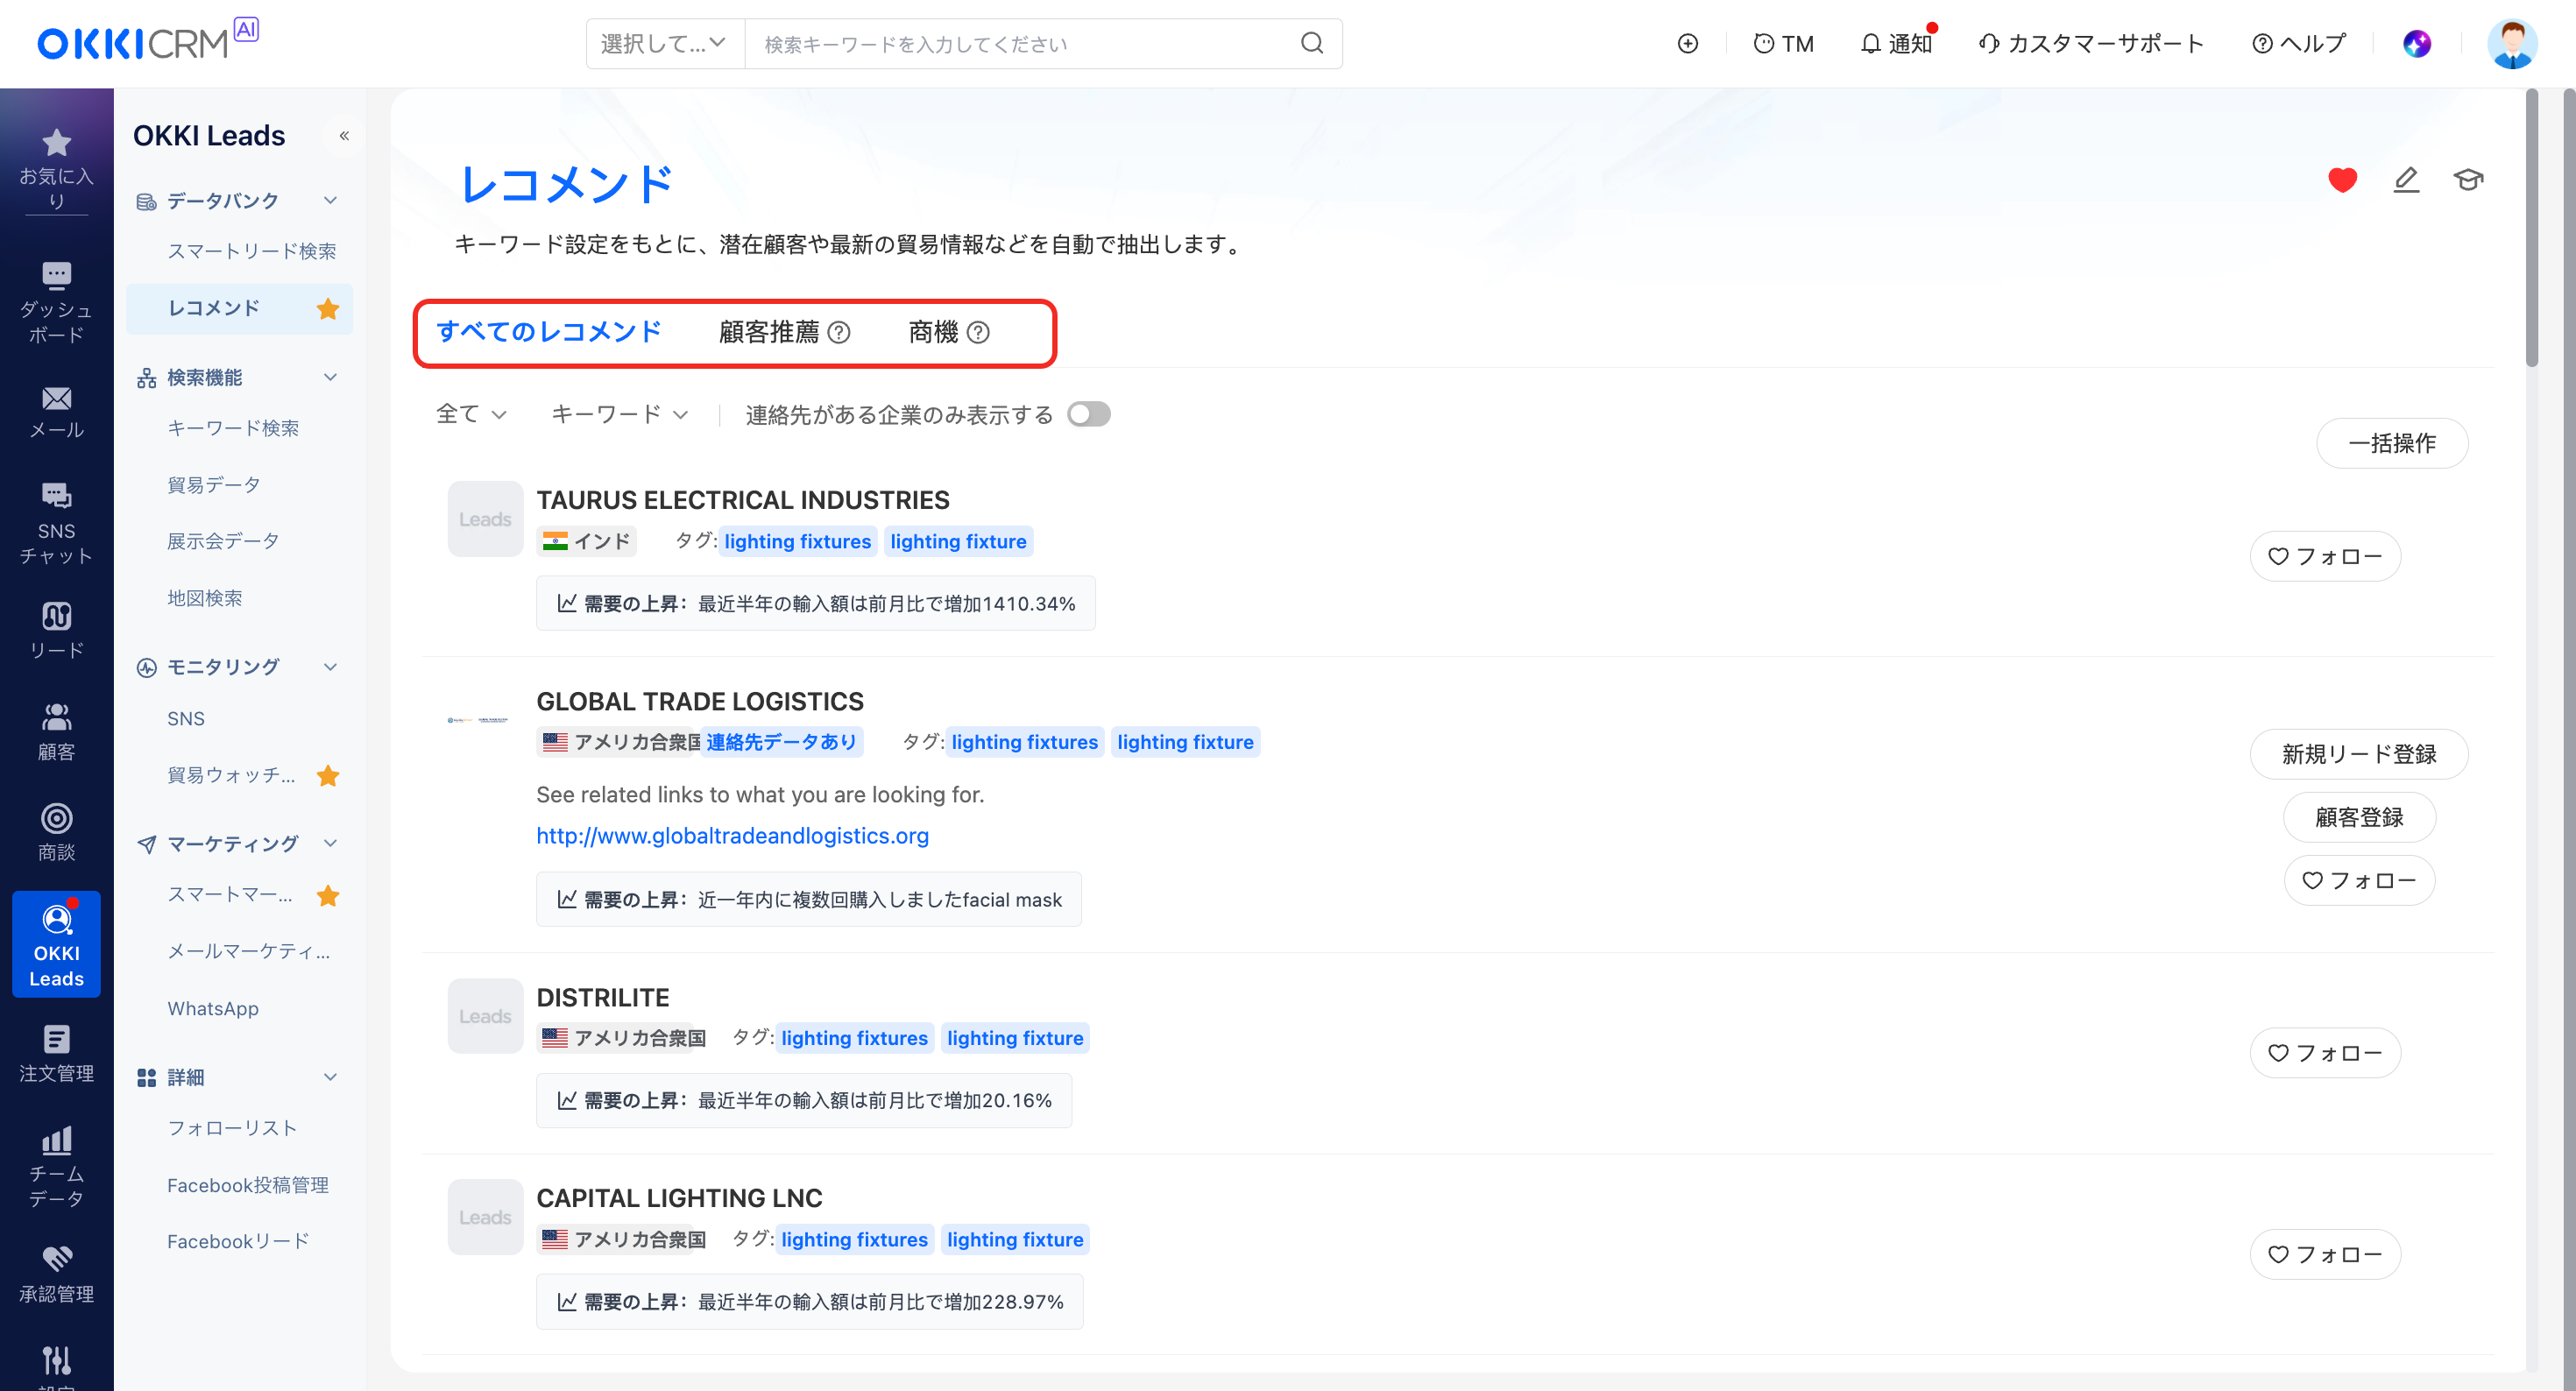This screenshot has height=1391, width=2576.
Task: Open the 選択して search type dropdown
Action: 665,43
